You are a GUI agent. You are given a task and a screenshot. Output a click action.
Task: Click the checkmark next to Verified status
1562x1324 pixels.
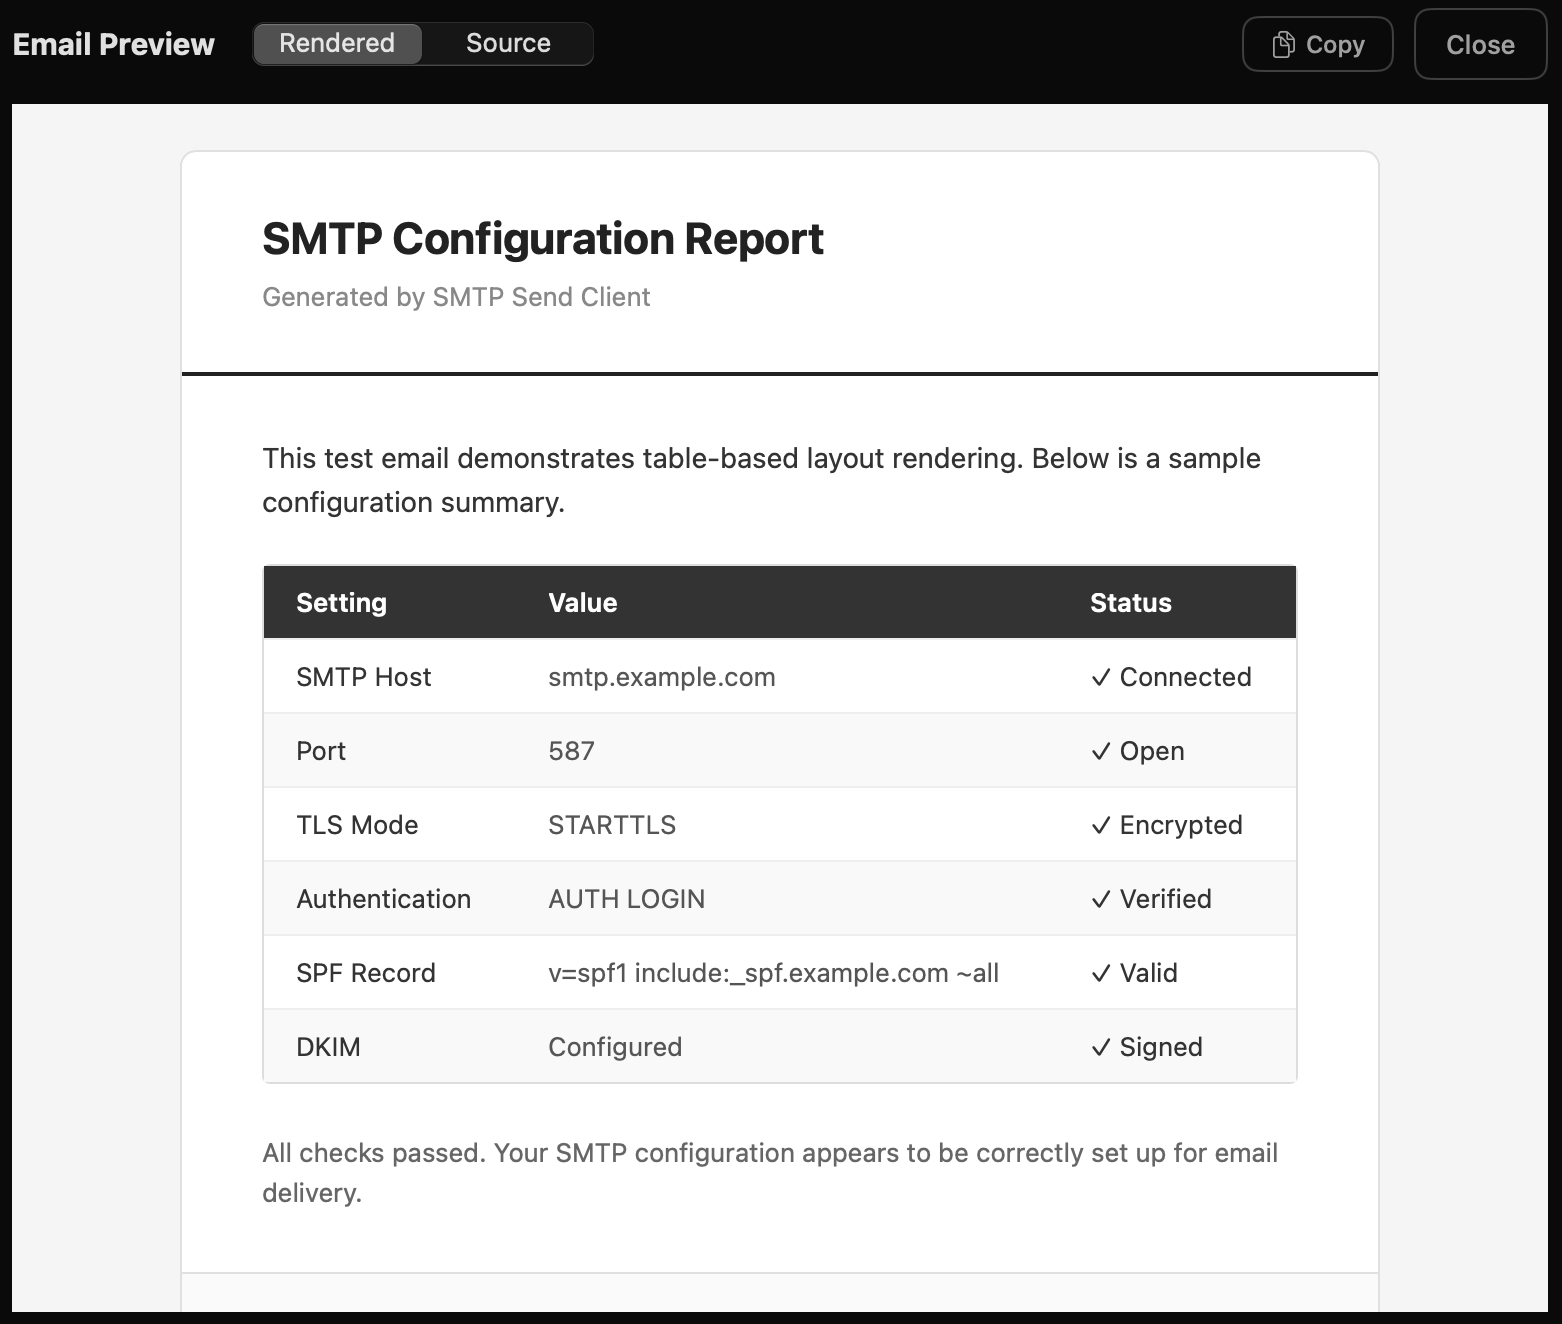tap(1101, 898)
